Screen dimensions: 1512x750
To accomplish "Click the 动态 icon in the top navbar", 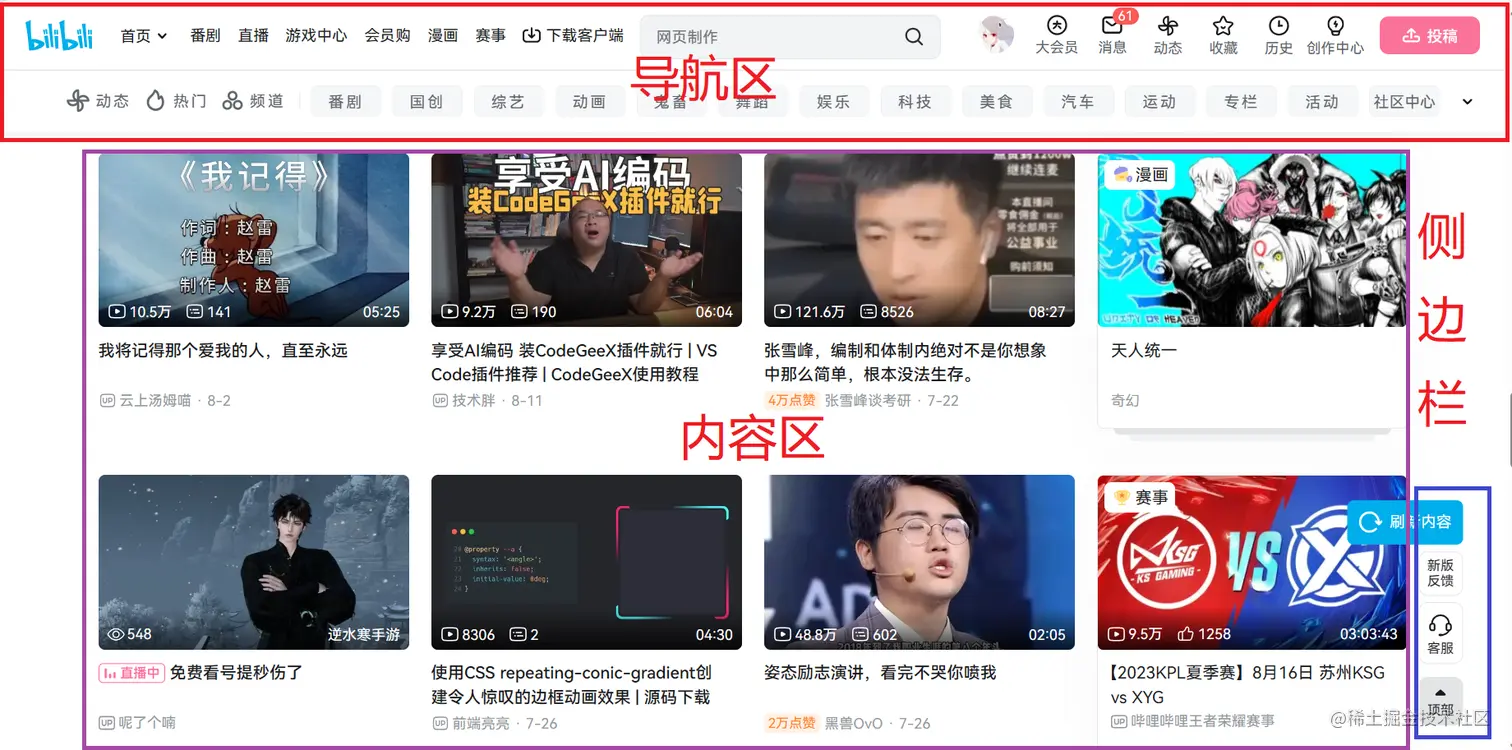I will 1167,34.
